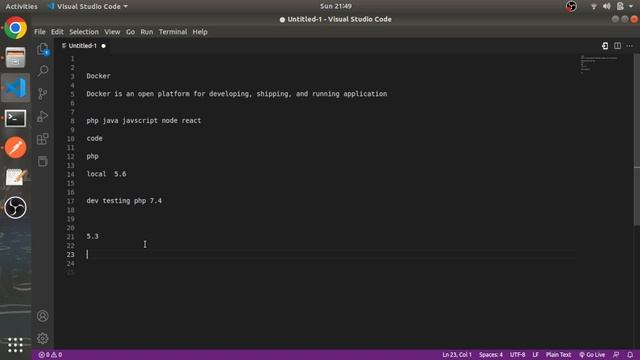Click the Go Live status bar button
Screen dimensions: 640x360
point(592,355)
